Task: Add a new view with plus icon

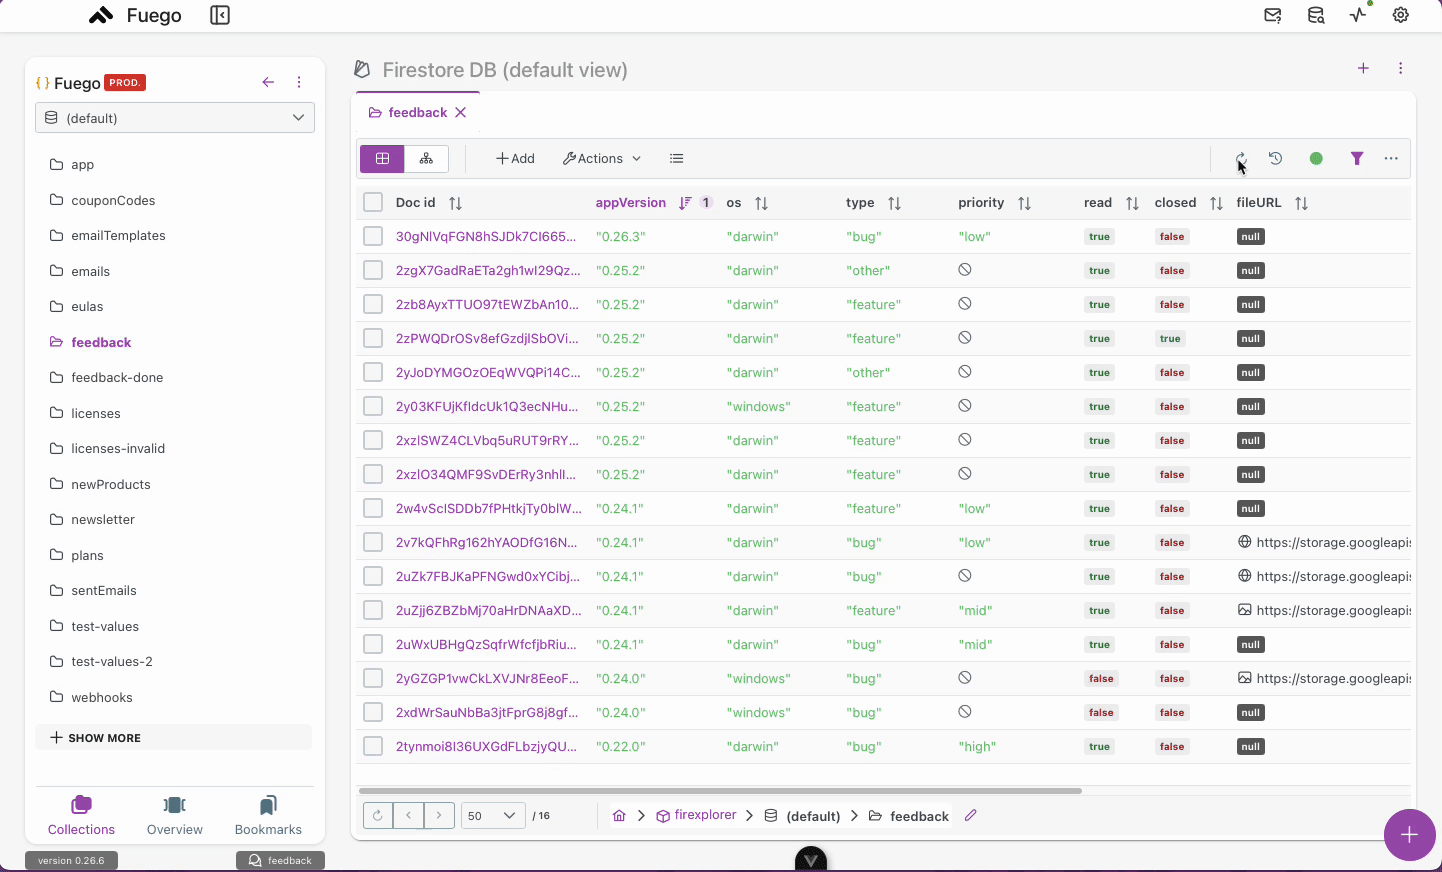Action: 1363,68
